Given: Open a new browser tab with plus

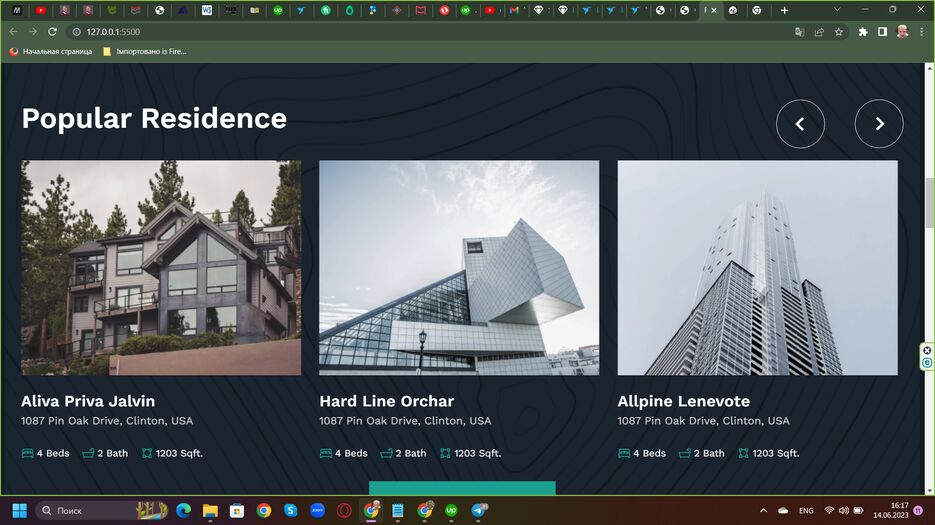Looking at the screenshot, I should [x=784, y=10].
